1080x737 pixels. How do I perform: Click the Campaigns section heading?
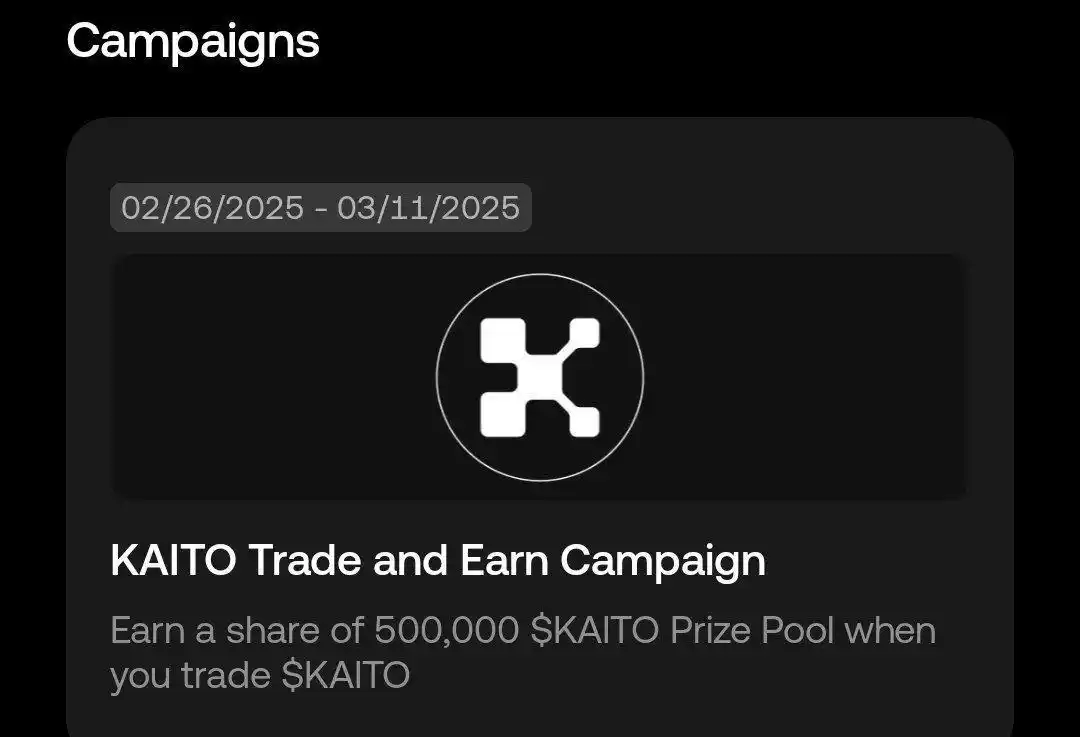[193, 41]
